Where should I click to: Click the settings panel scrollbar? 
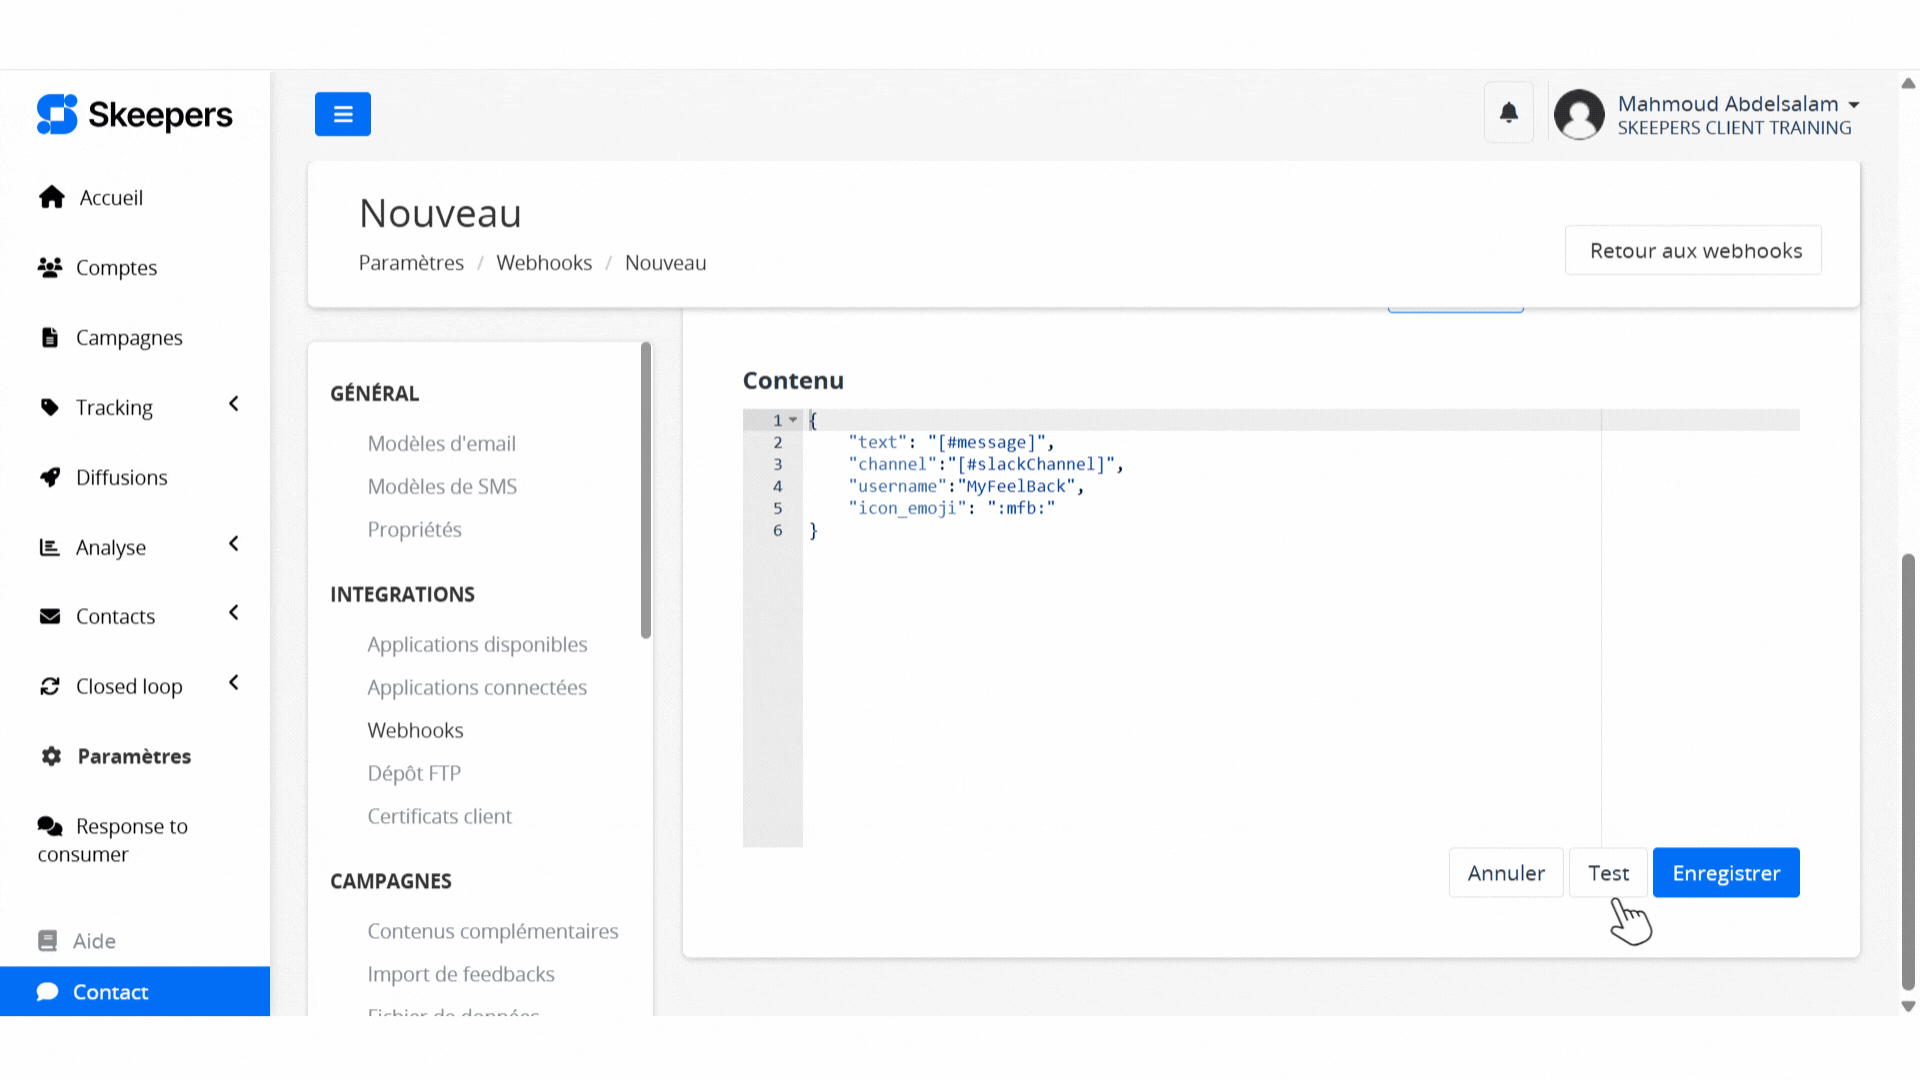click(646, 490)
